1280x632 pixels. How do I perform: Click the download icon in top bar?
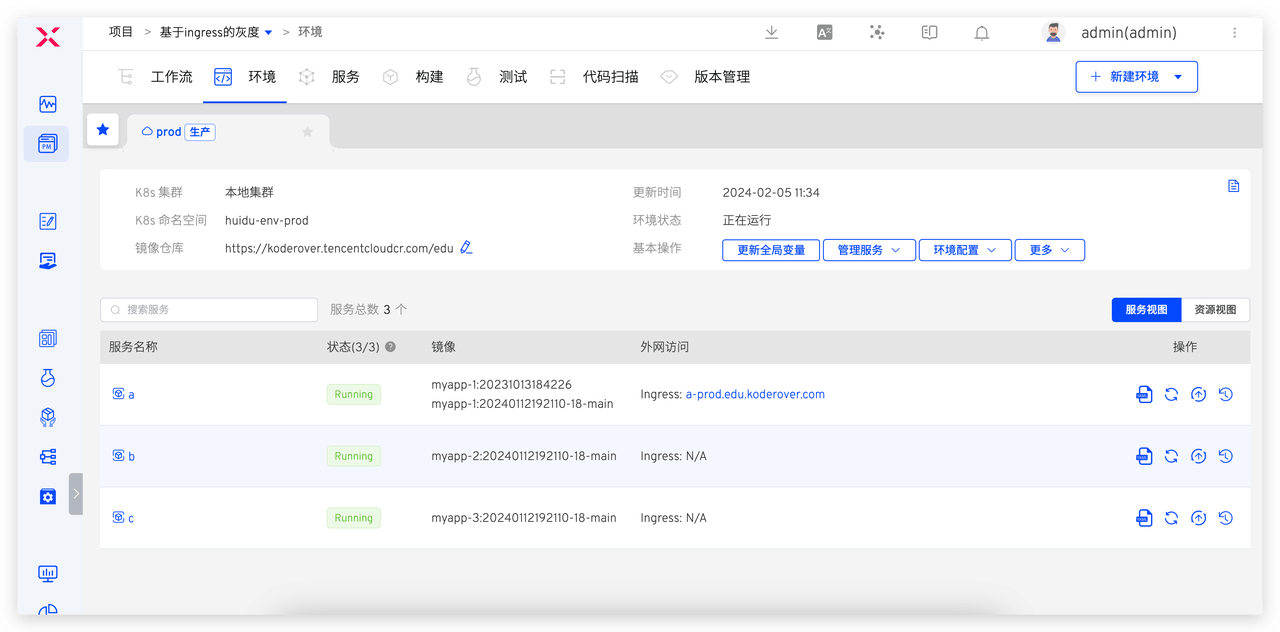tap(771, 32)
